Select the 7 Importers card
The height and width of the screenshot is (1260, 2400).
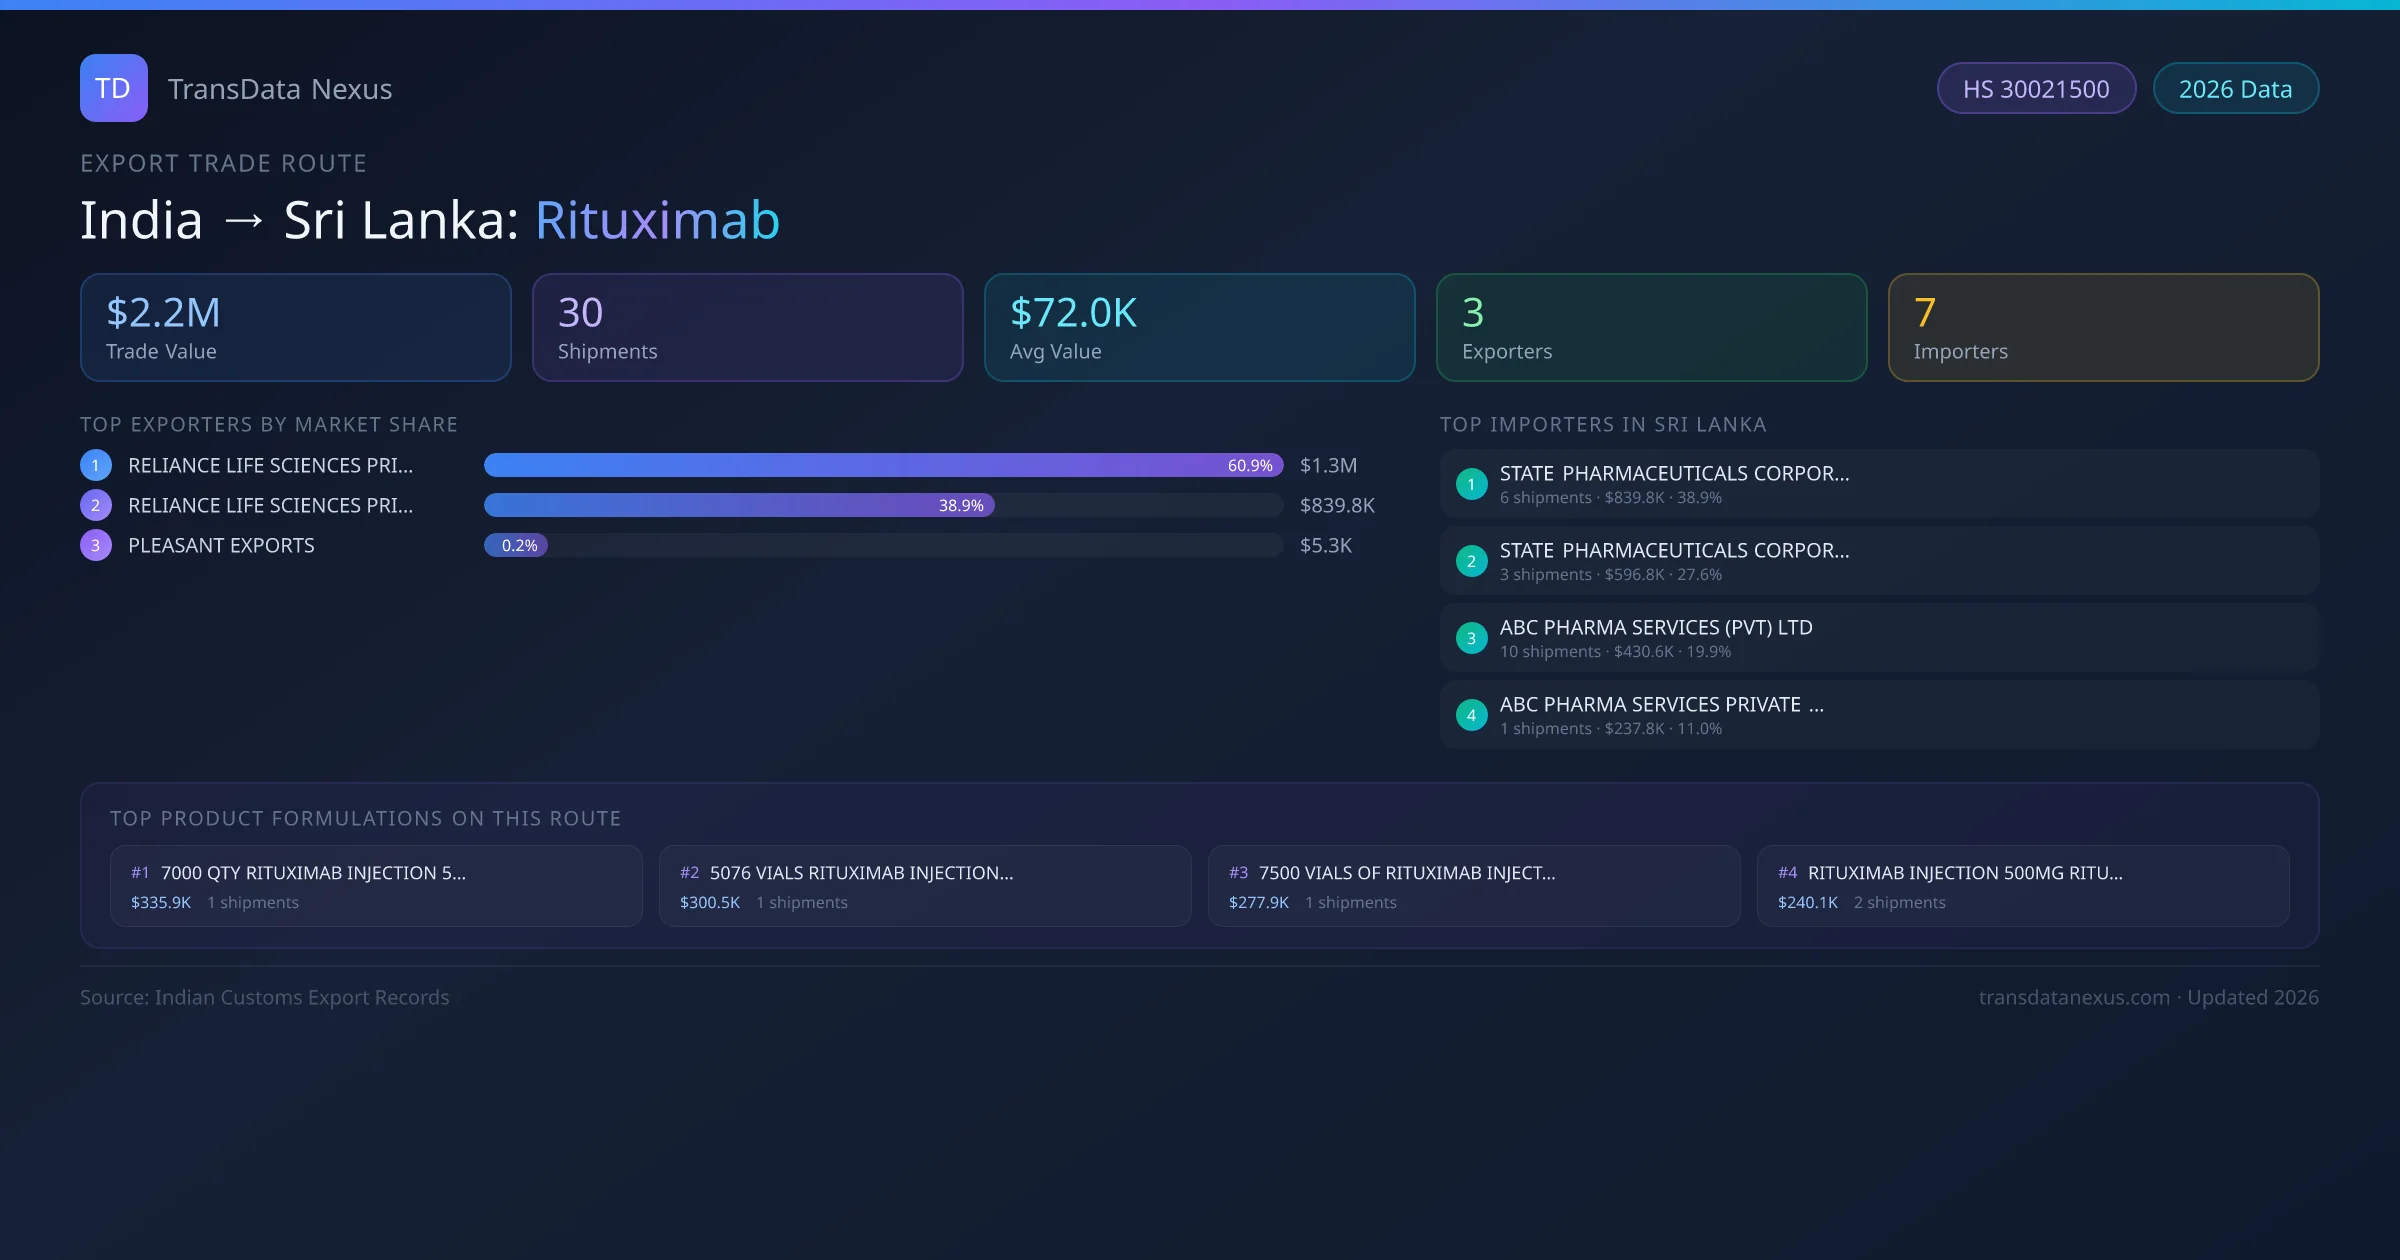point(2103,327)
